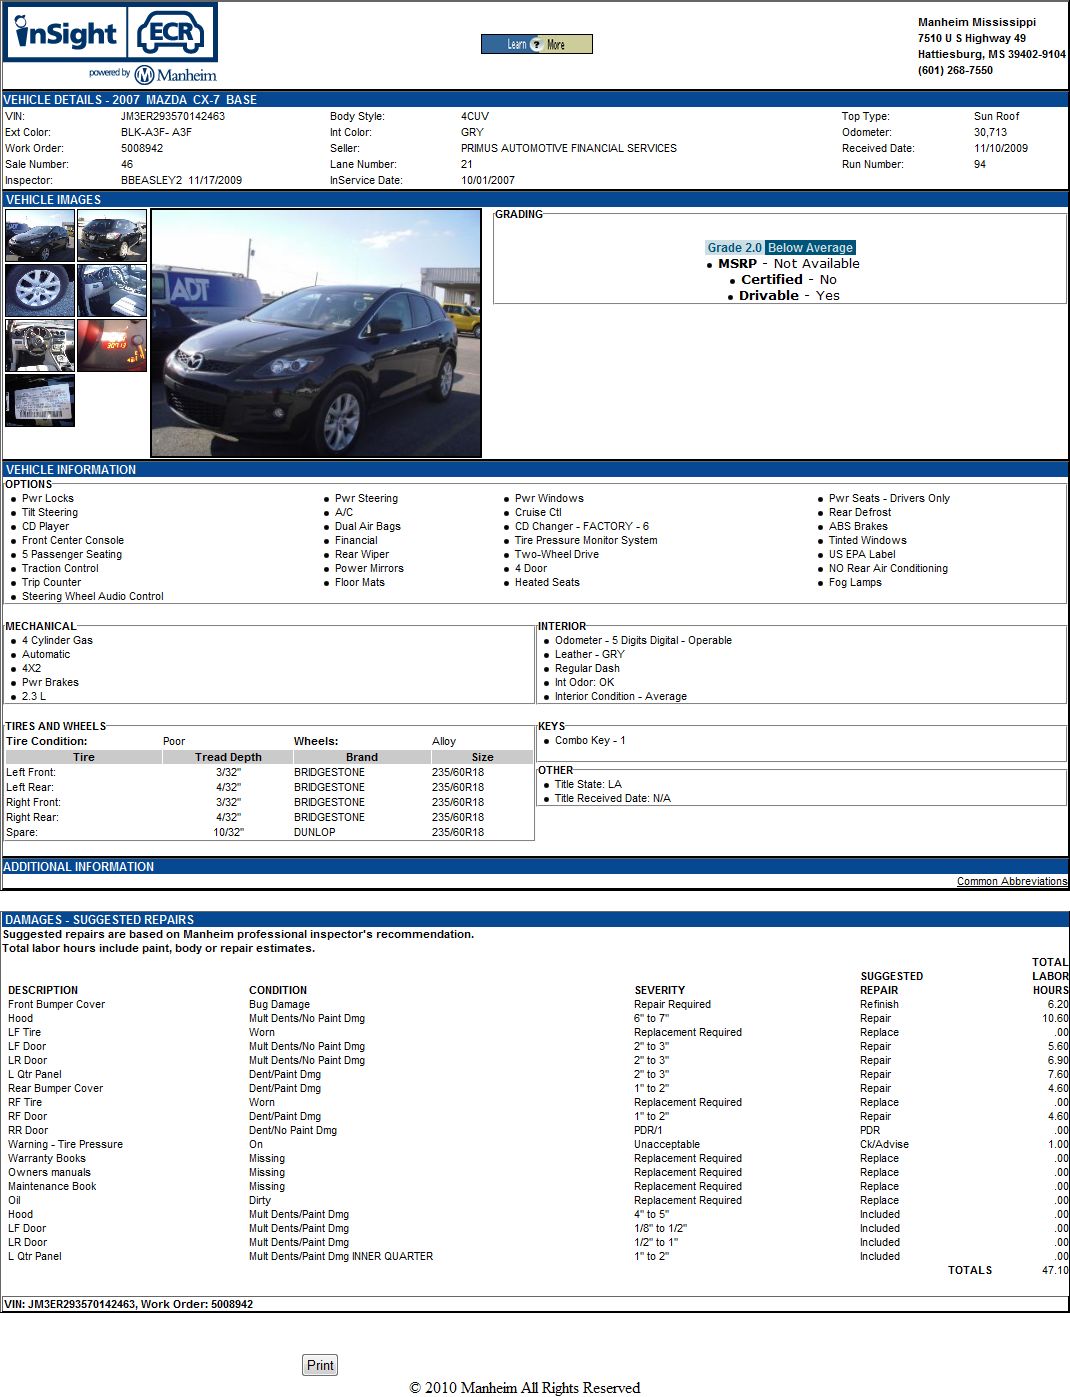Click the Heated Seats option
The image size is (1070, 1397).
[547, 582]
